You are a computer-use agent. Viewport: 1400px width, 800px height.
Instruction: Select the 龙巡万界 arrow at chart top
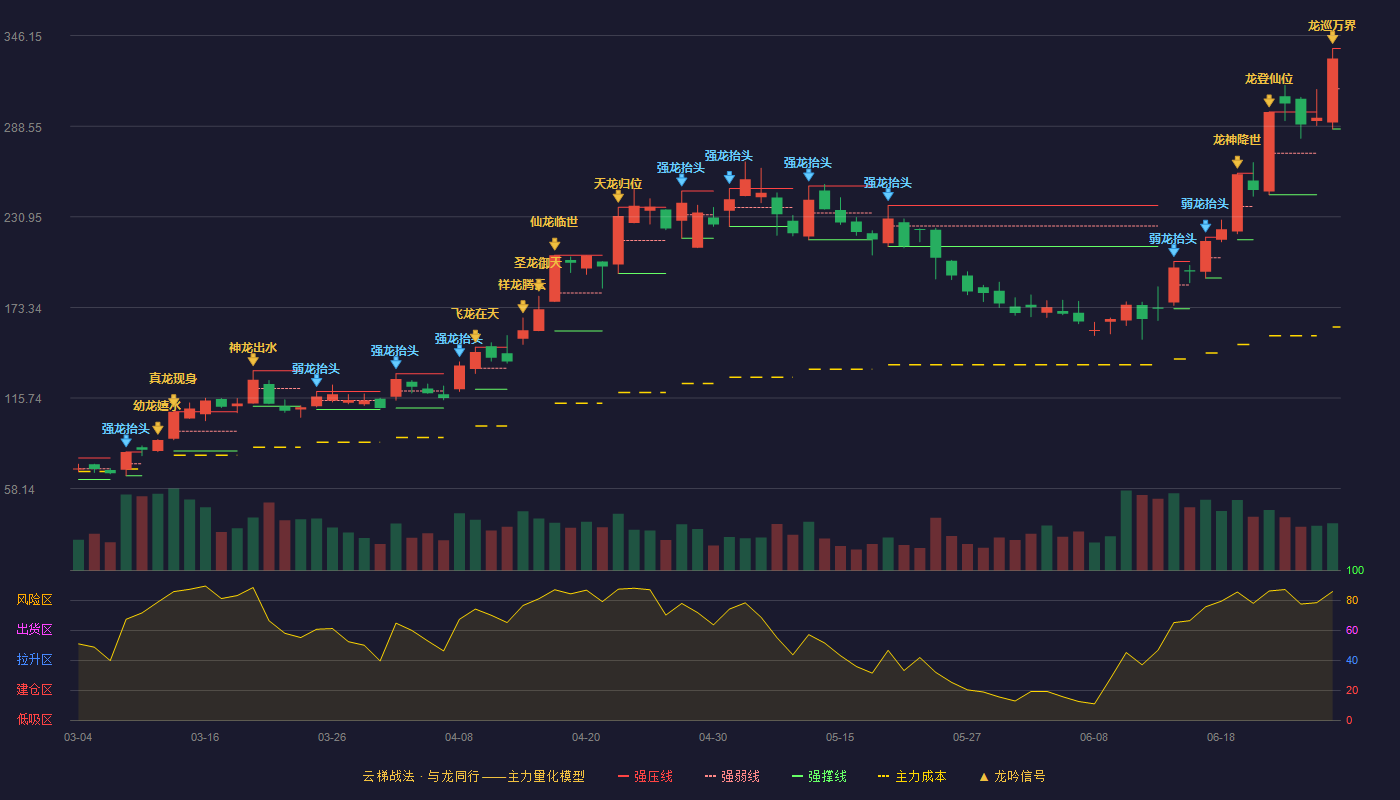tap(1332, 38)
